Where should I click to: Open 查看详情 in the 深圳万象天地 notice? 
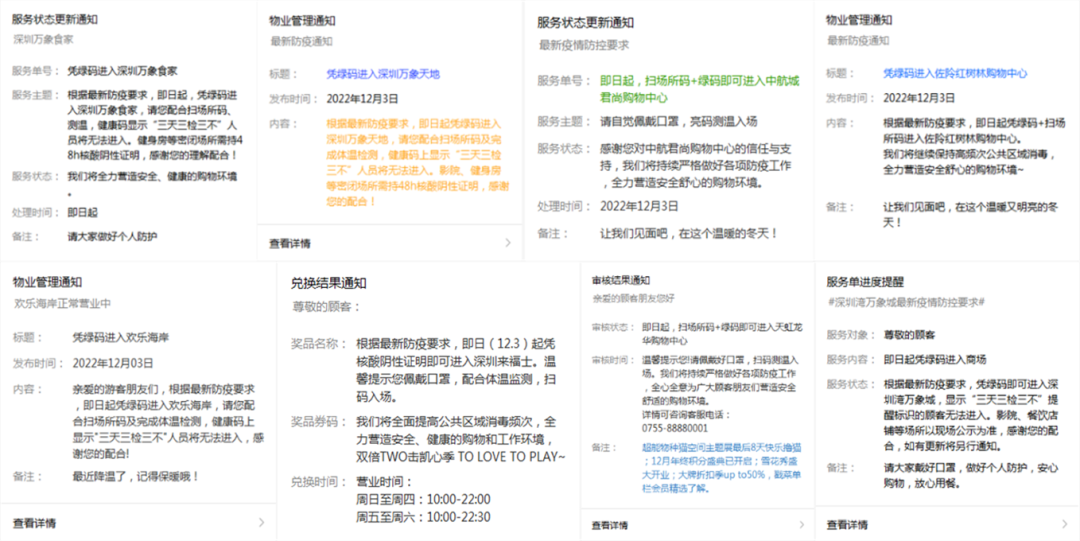coord(290,243)
